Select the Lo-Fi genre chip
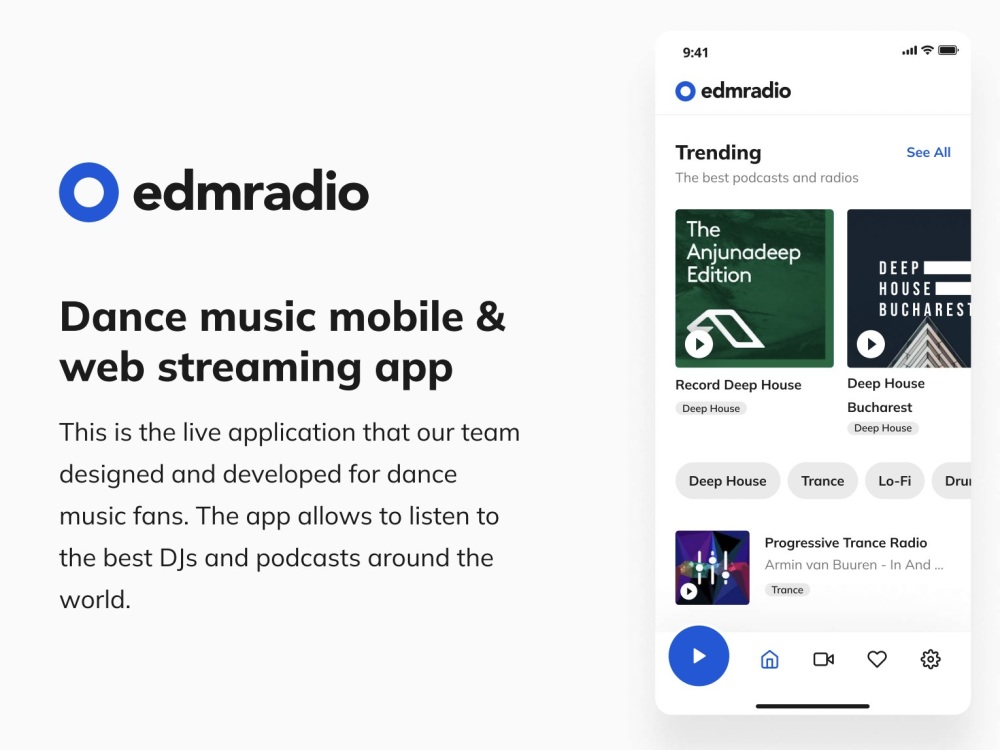The image size is (1000, 750). 894,481
